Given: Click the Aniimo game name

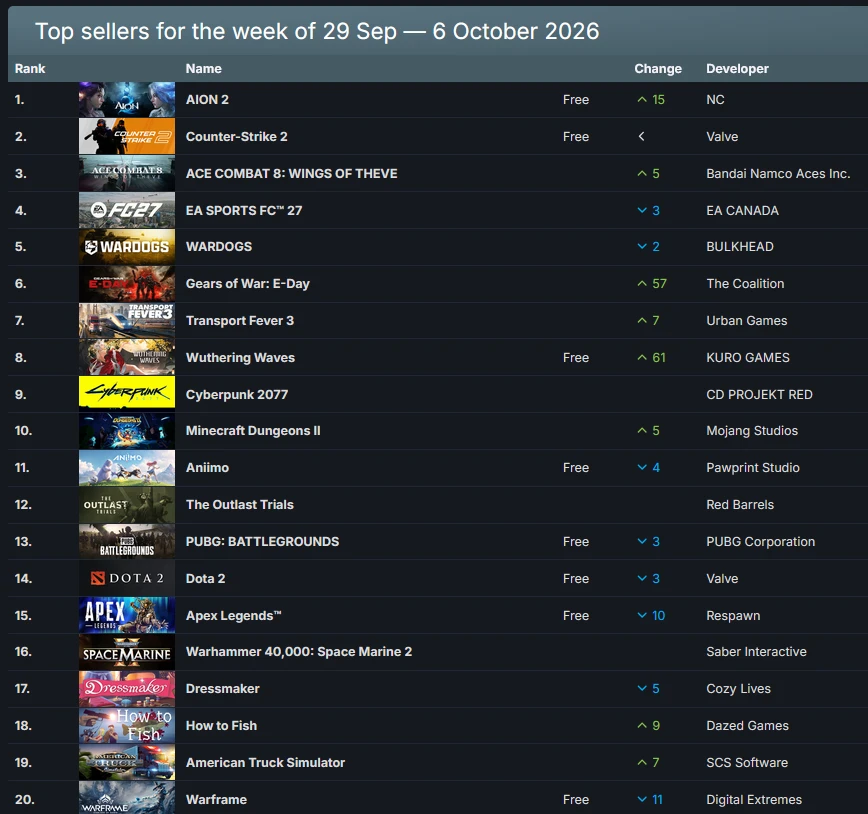Looking at the screenshot, I should point(207,467).
